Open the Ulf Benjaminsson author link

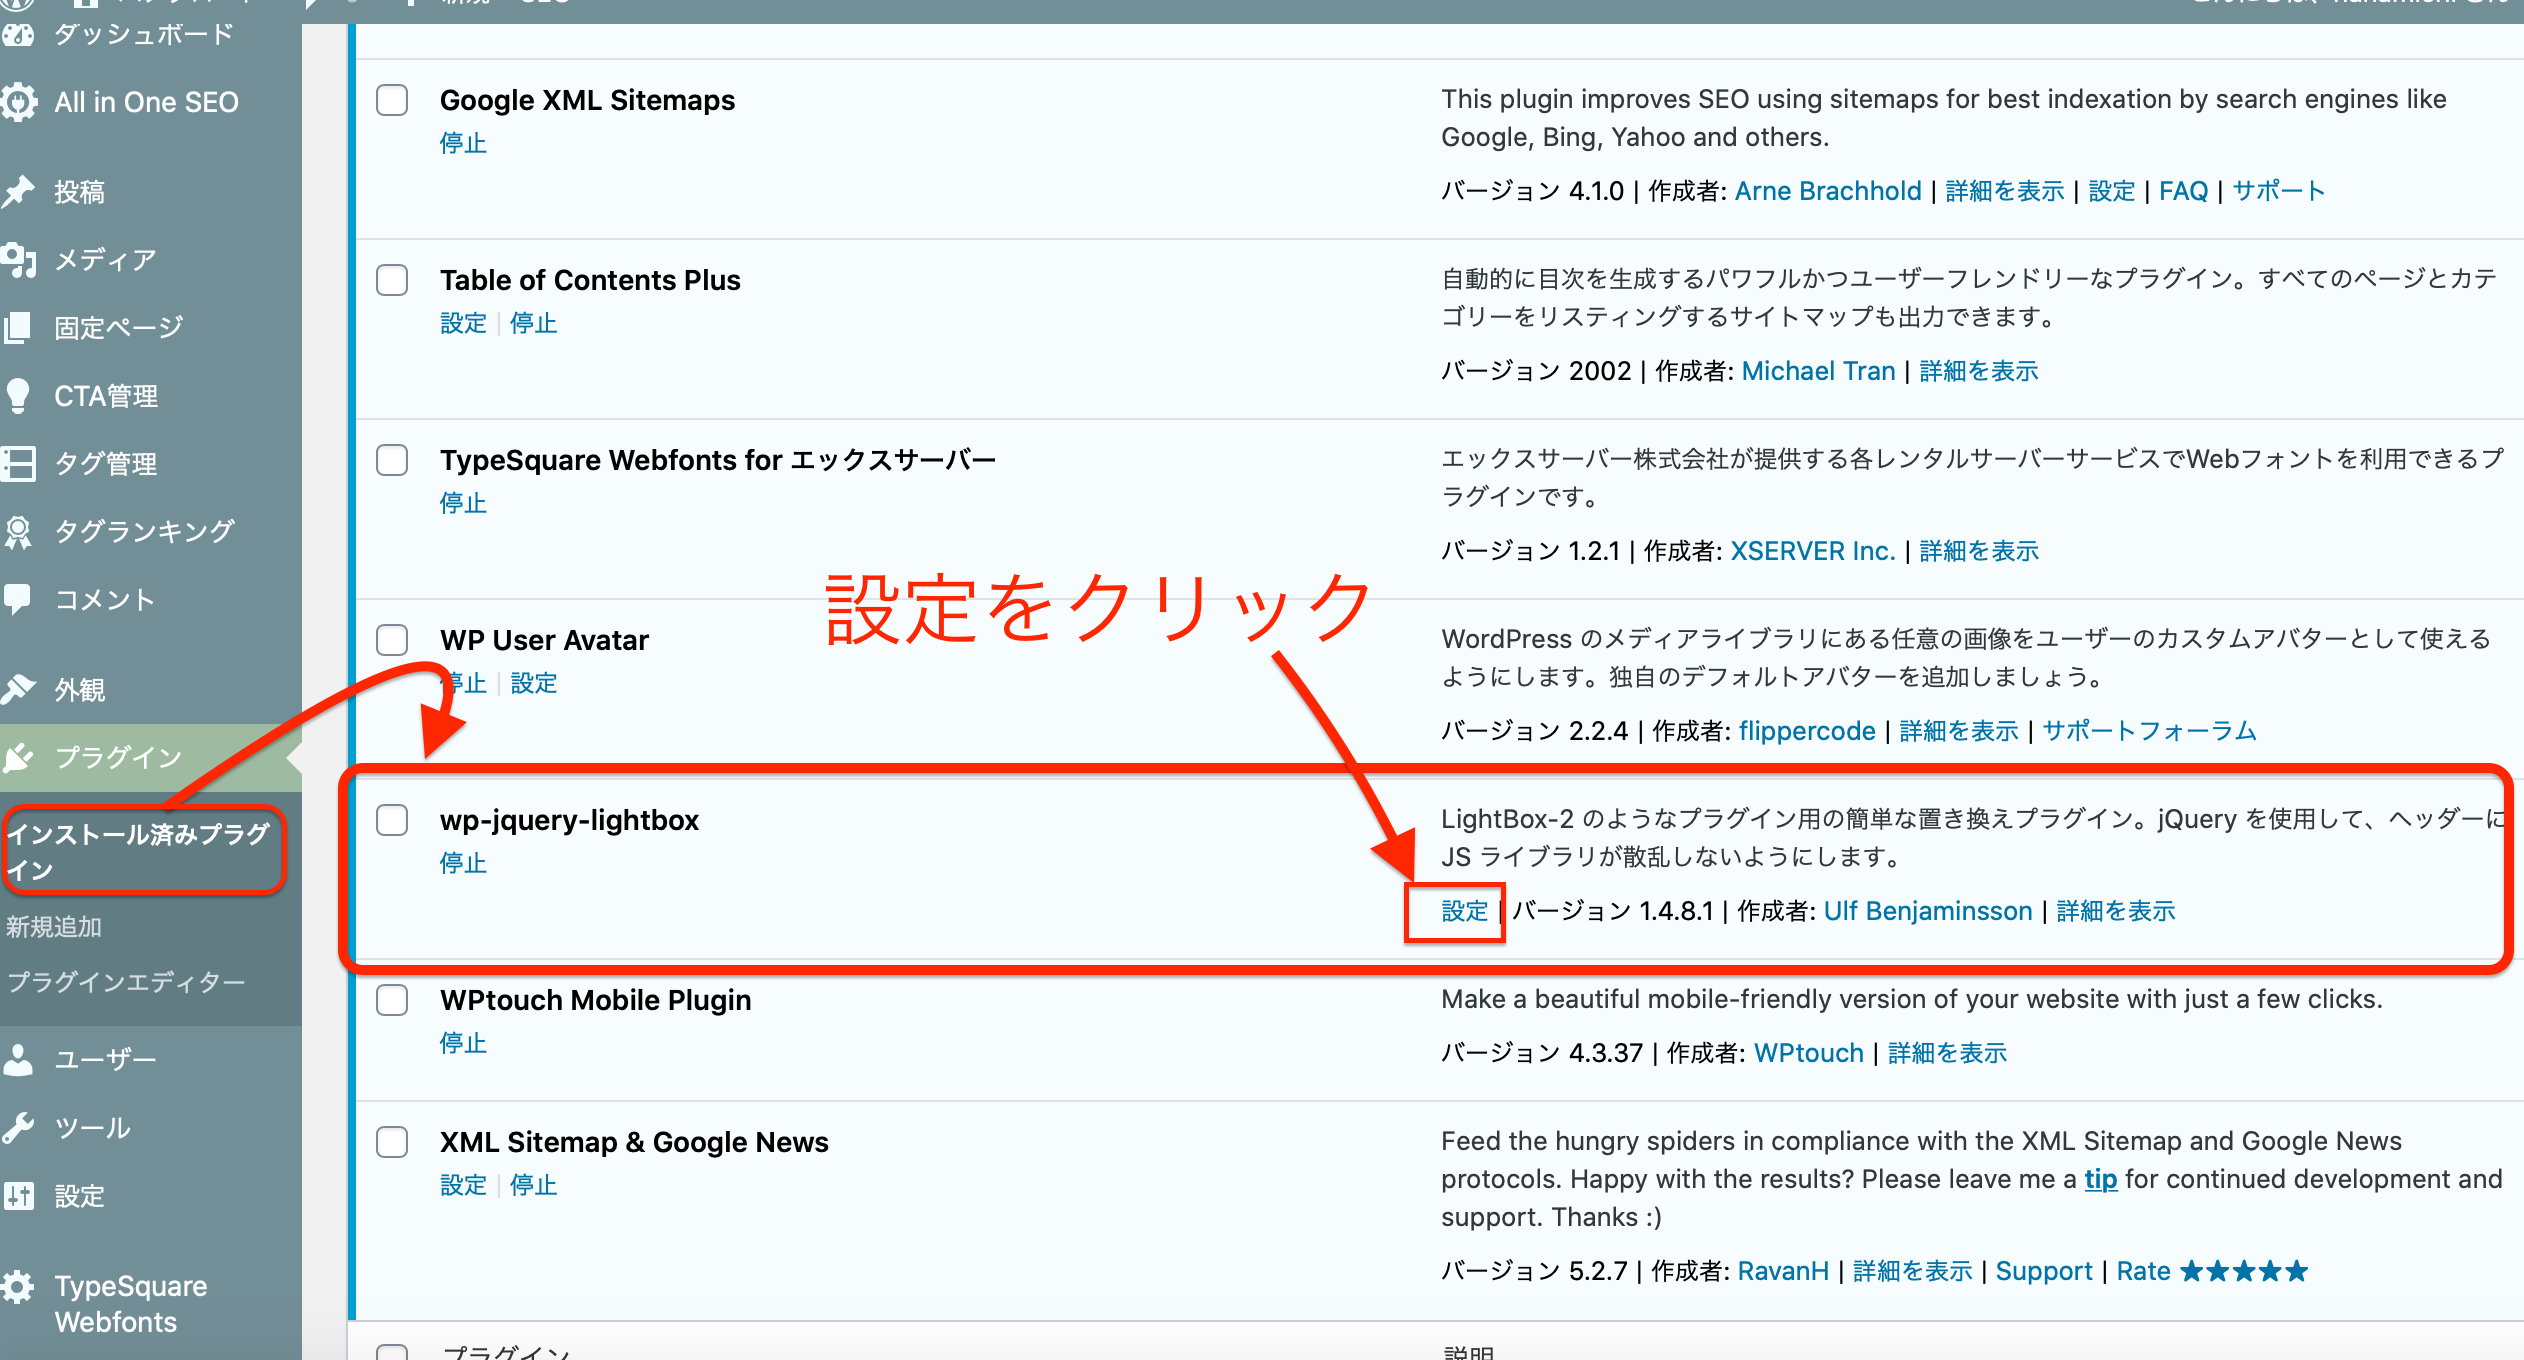tap(1927, 911)
